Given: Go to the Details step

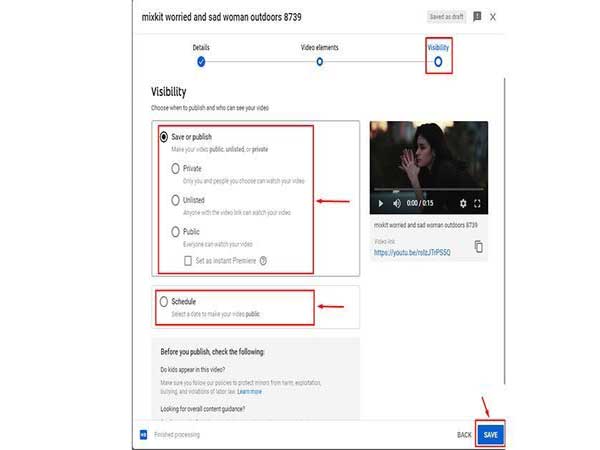Looking at the screenshot, I should [x=201, y=61].
